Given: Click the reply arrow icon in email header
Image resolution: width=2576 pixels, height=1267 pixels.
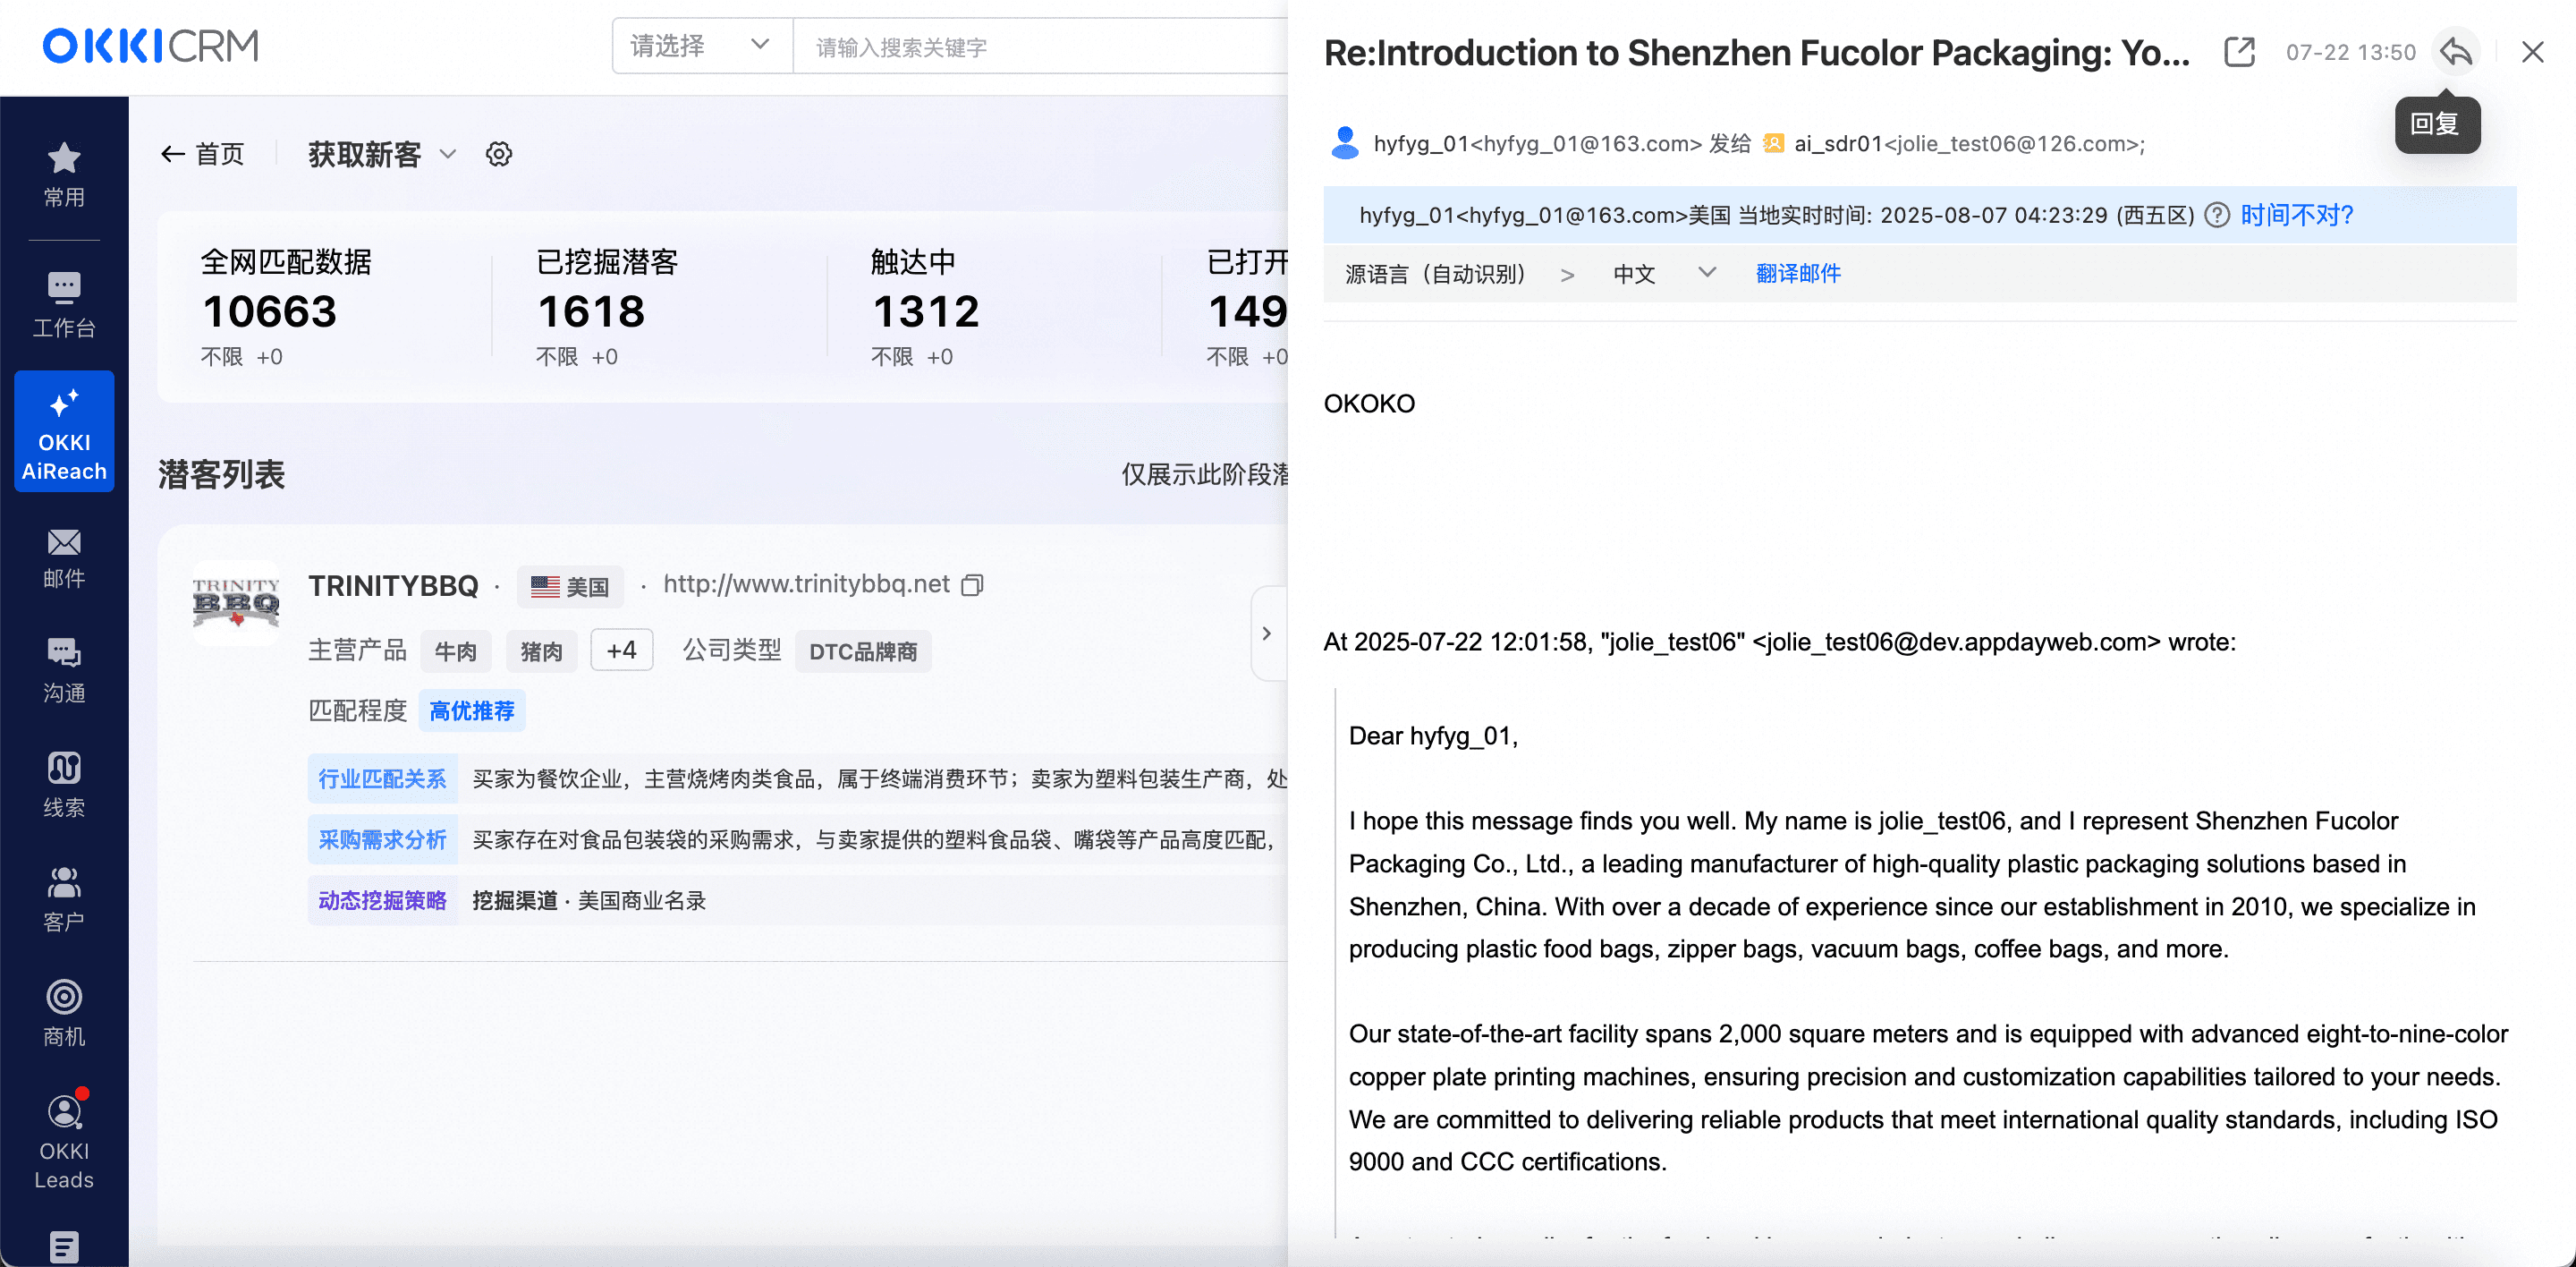Looking at the screenshot, I should (x=2455, y=52).
